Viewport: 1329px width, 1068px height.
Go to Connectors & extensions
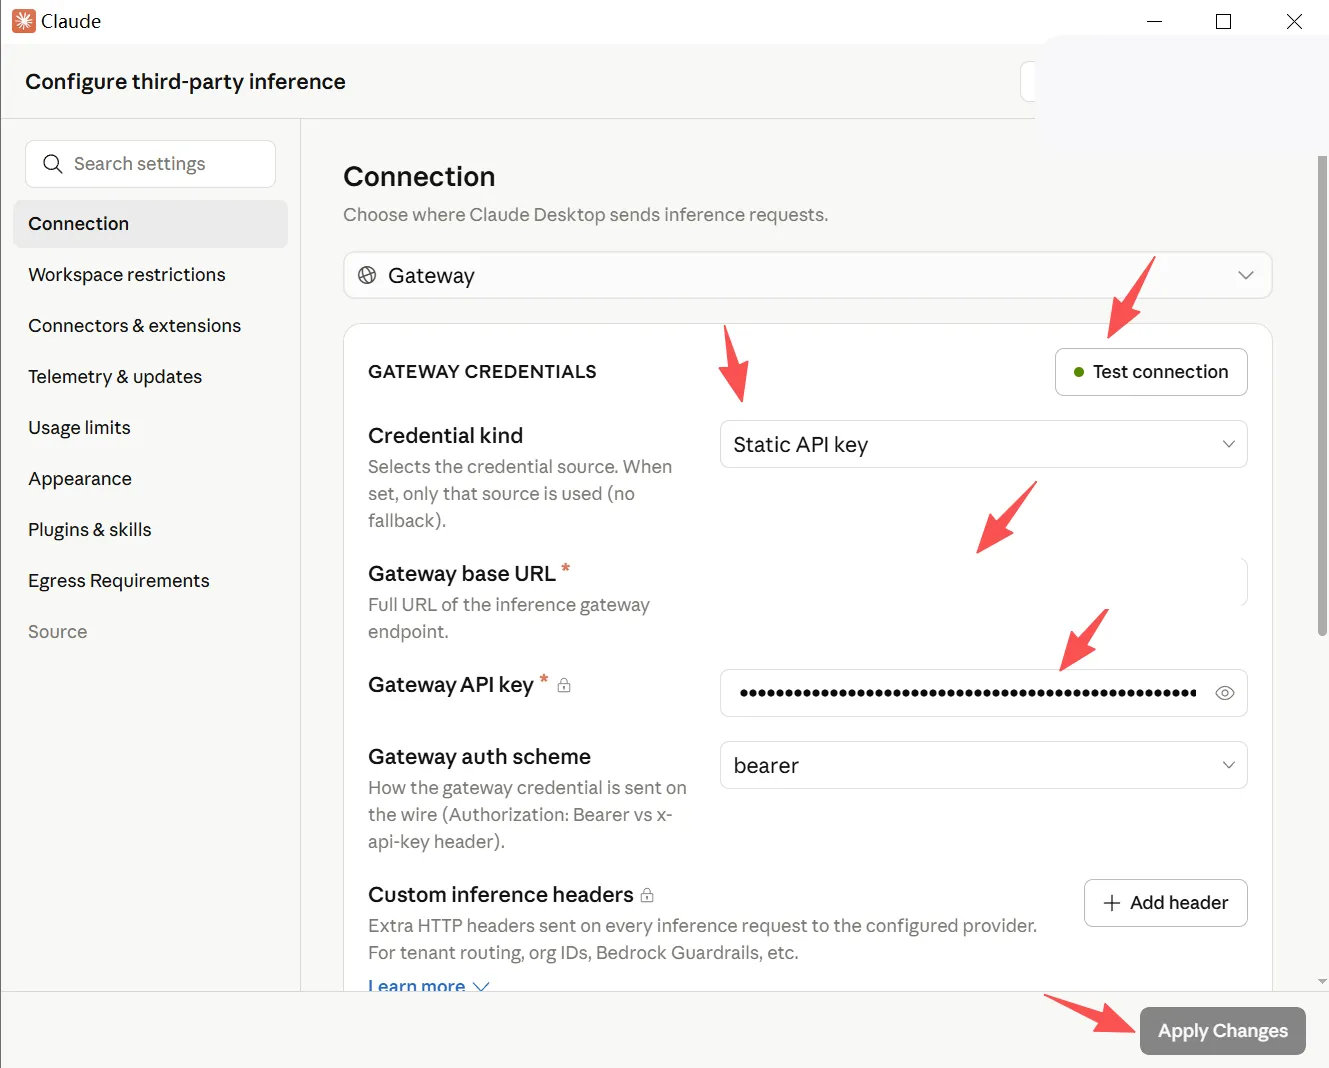click(x=150, y=326)
